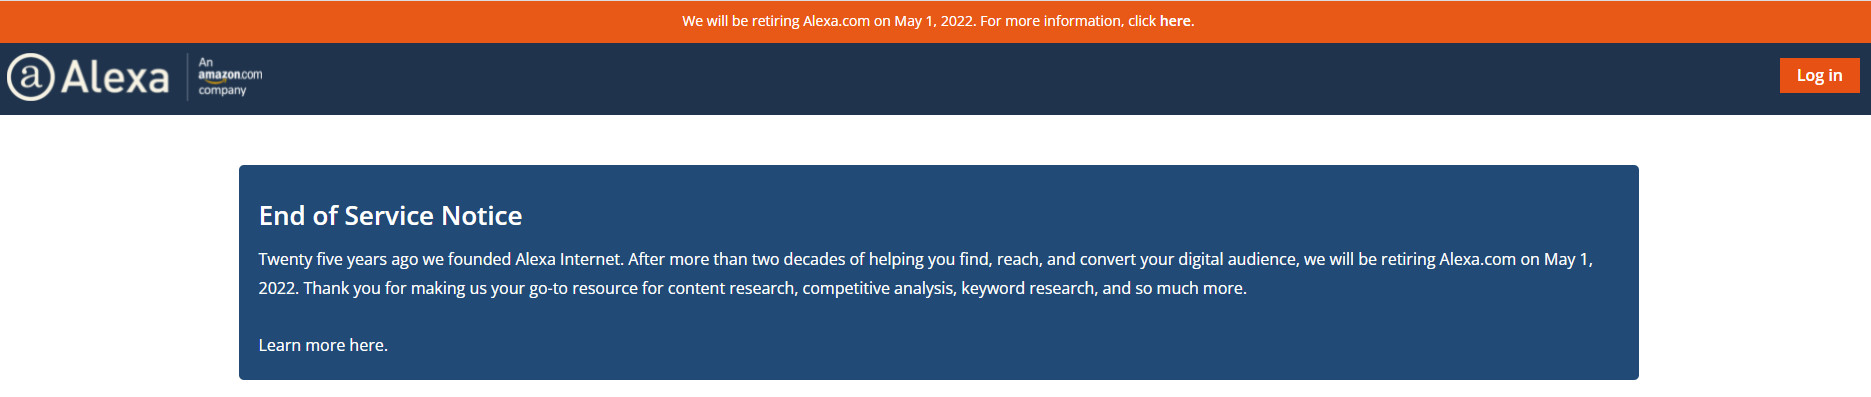
Task: Click the End of Service Notice heading
Action: pyautogui.click(x=390, y=216)
